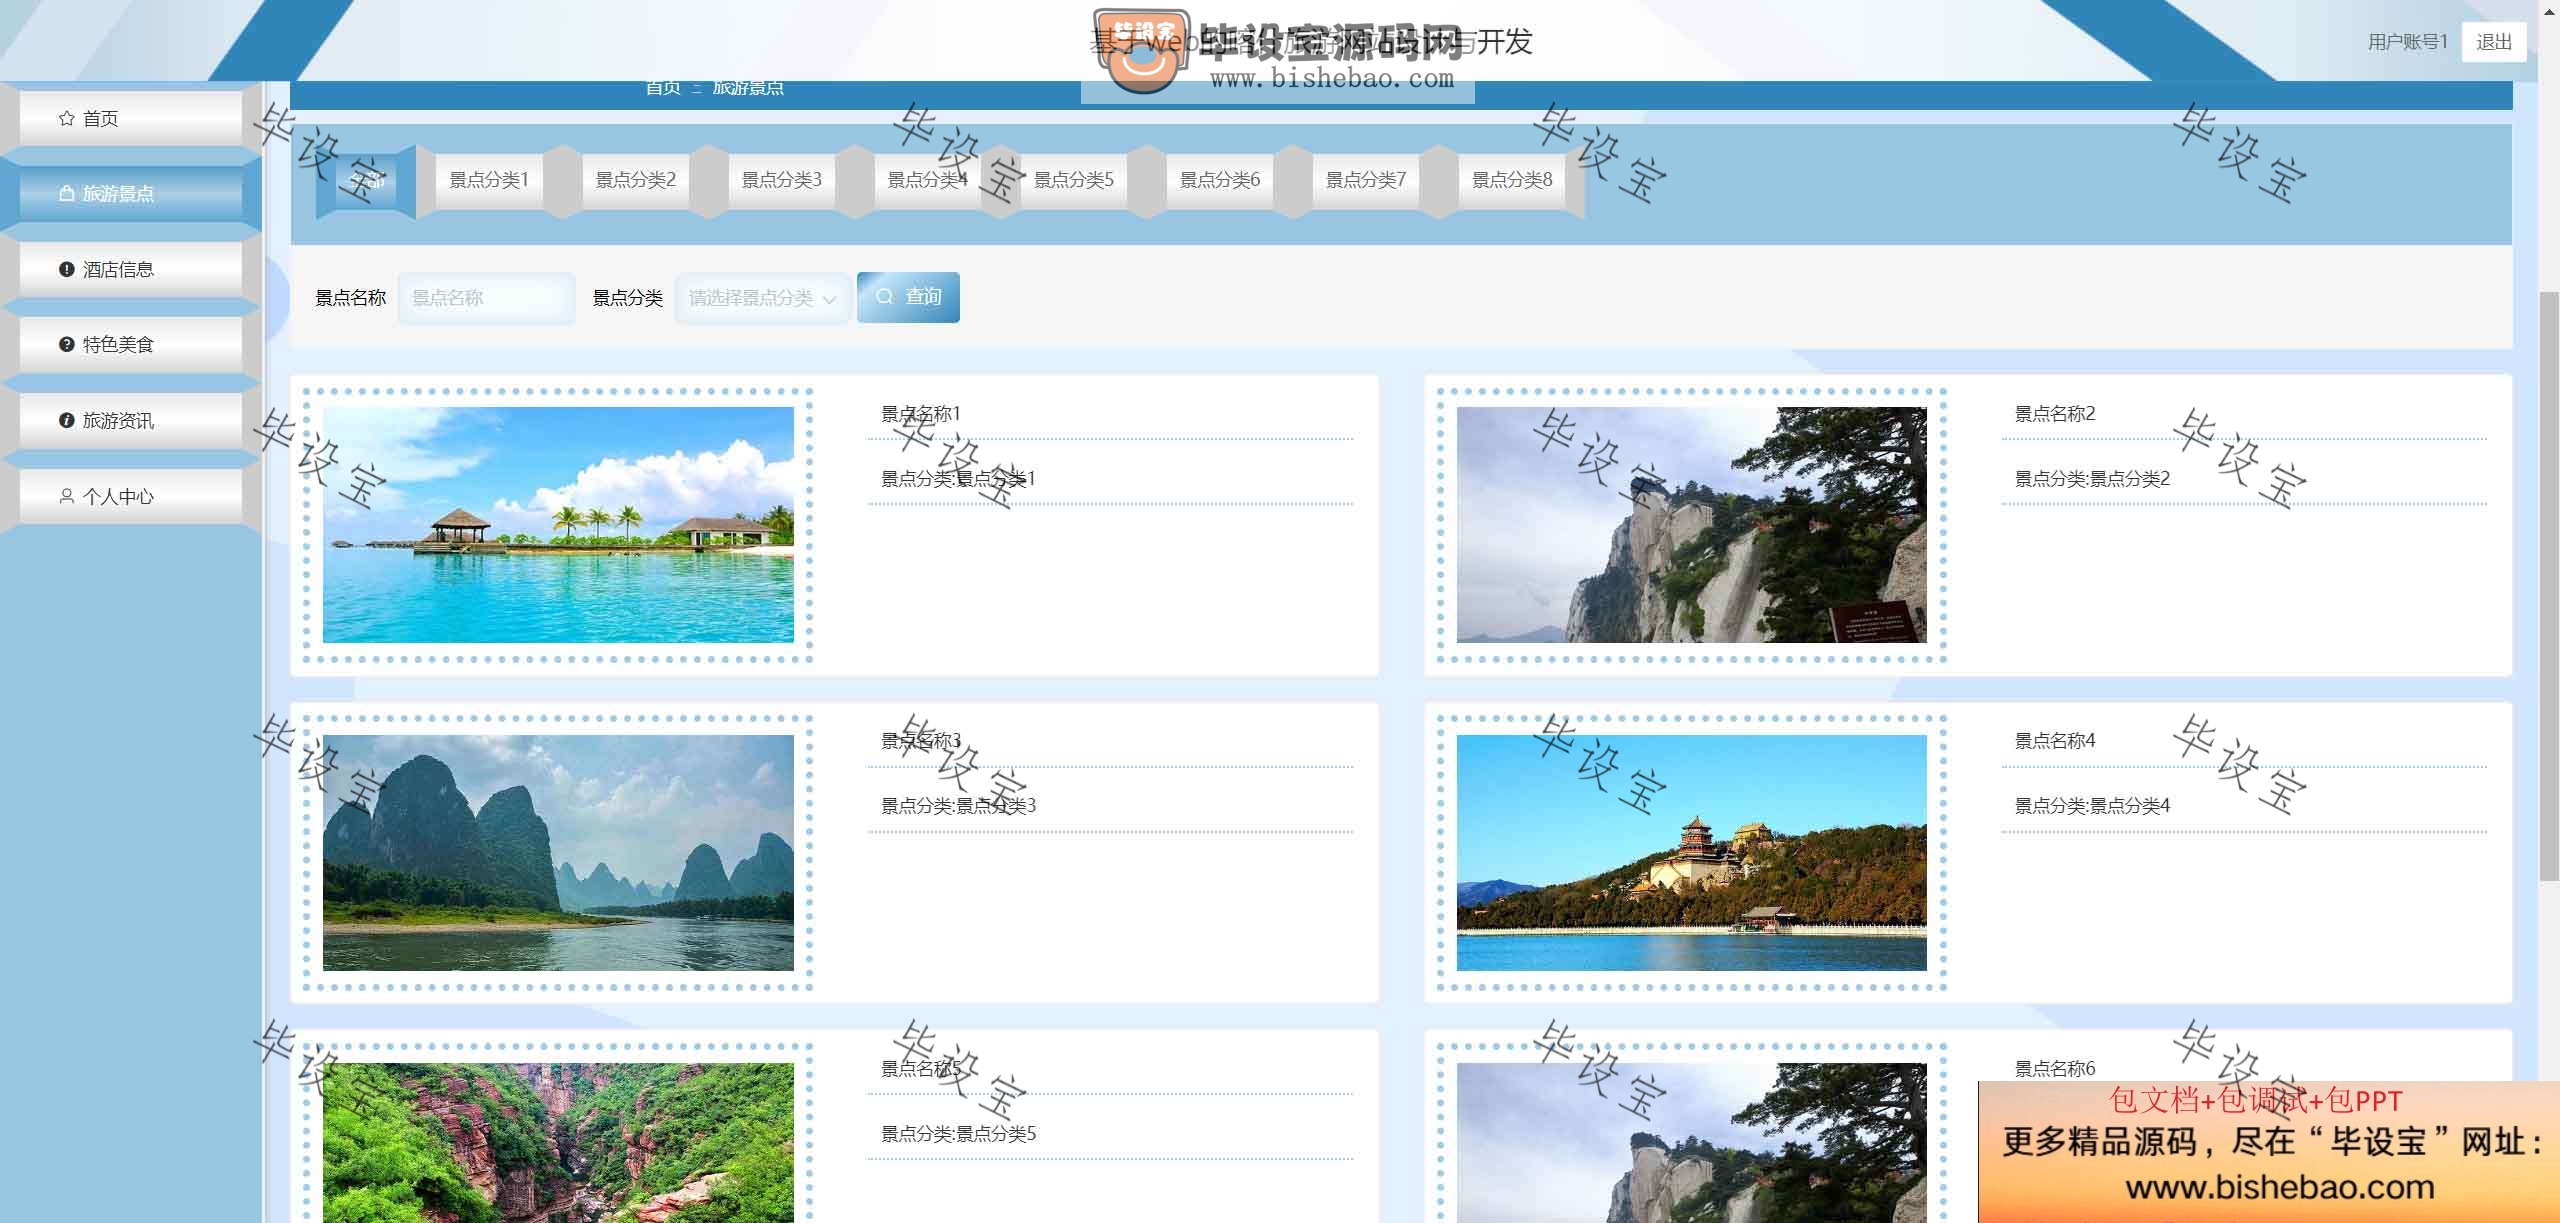Filter by 景点分类5 tab
Screen dimensions: 2560x1223
pos(1074,180)
